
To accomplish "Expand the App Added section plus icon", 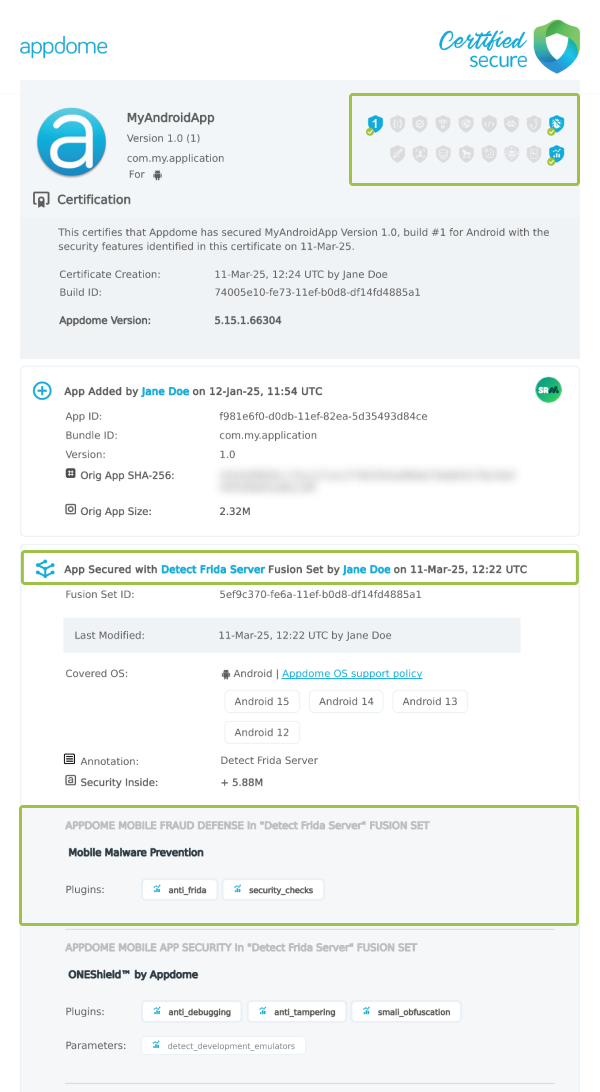I will click(x=43, y=391).
